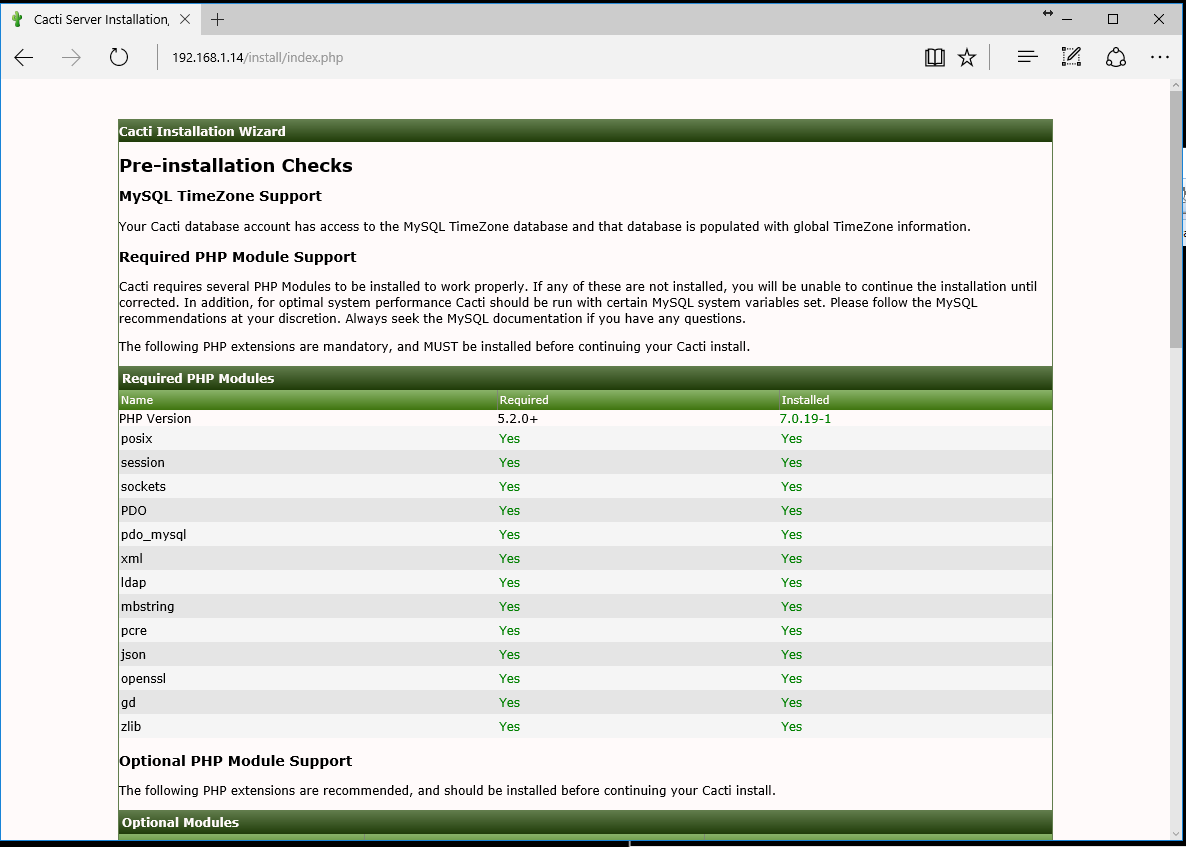Viewport: 1186px width, 847px height.
Task: Select the gd module name
Action: click(128, 703)
